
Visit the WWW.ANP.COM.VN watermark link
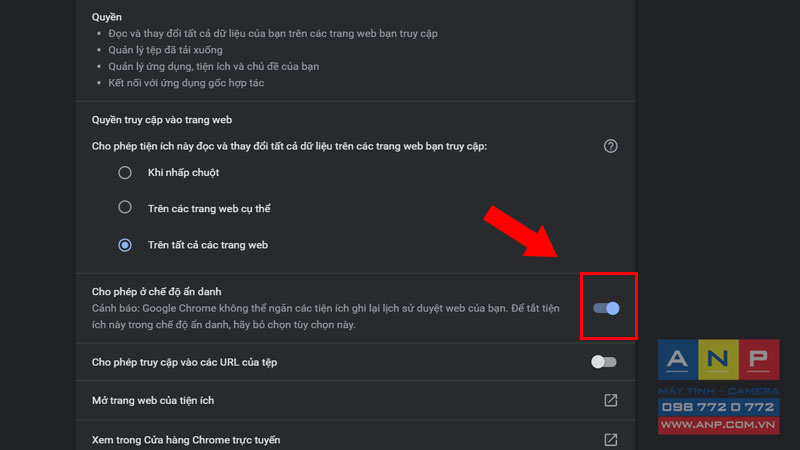click(718, 425)
